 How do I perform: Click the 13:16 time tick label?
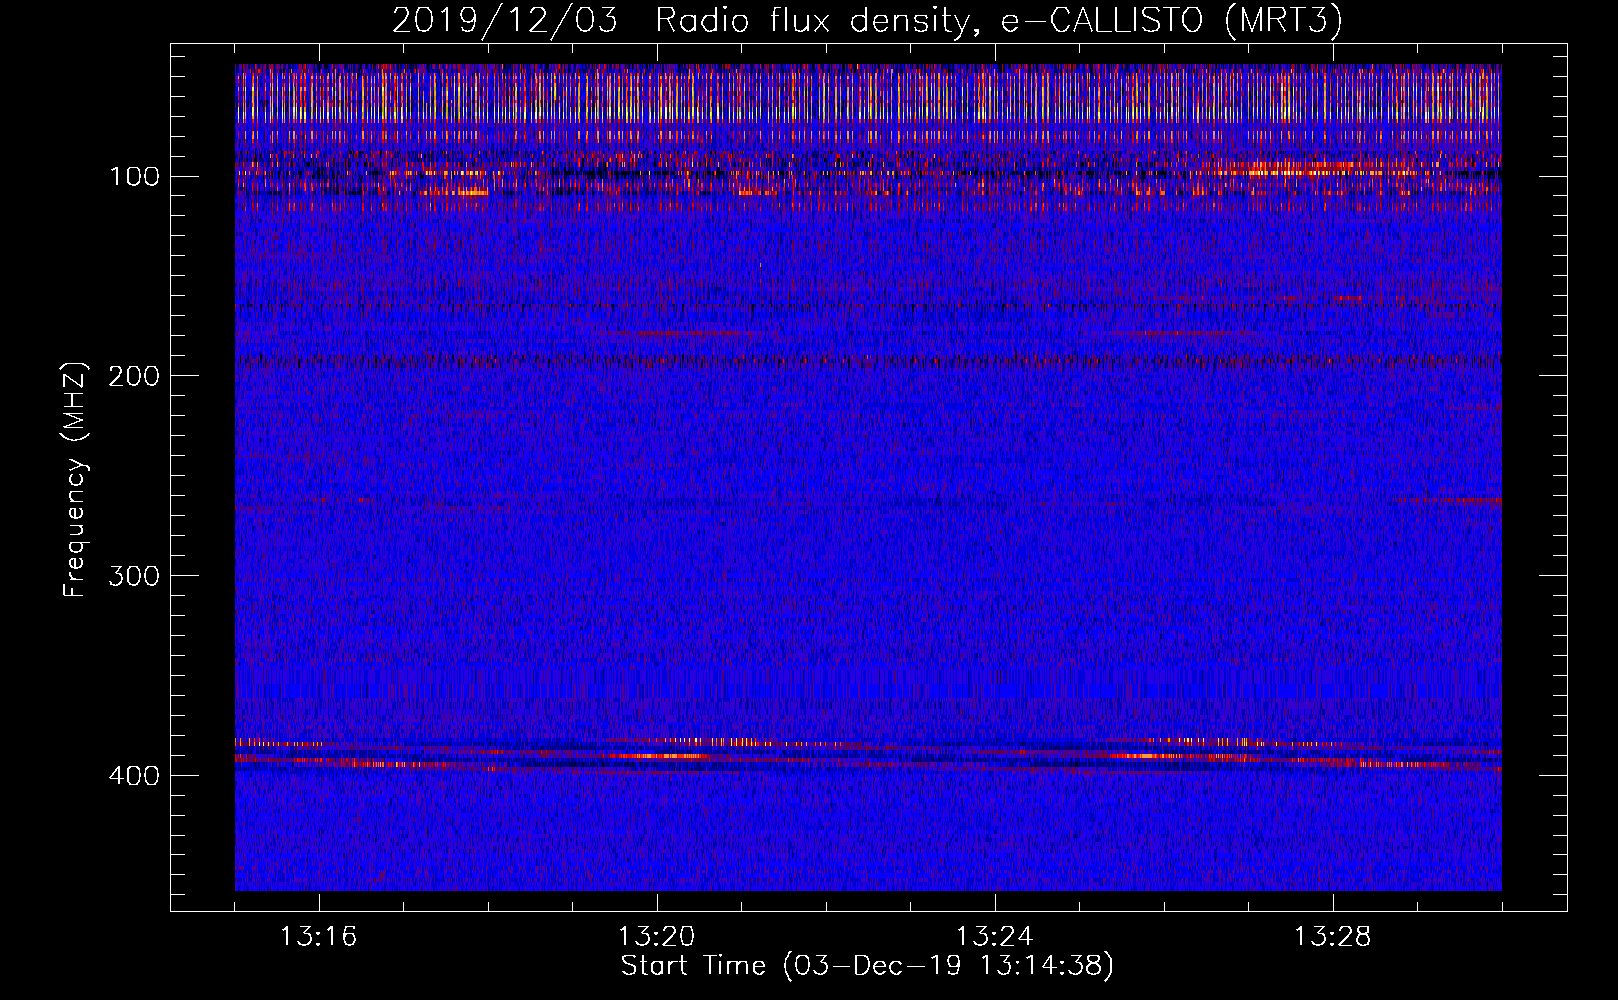(319, 937)
